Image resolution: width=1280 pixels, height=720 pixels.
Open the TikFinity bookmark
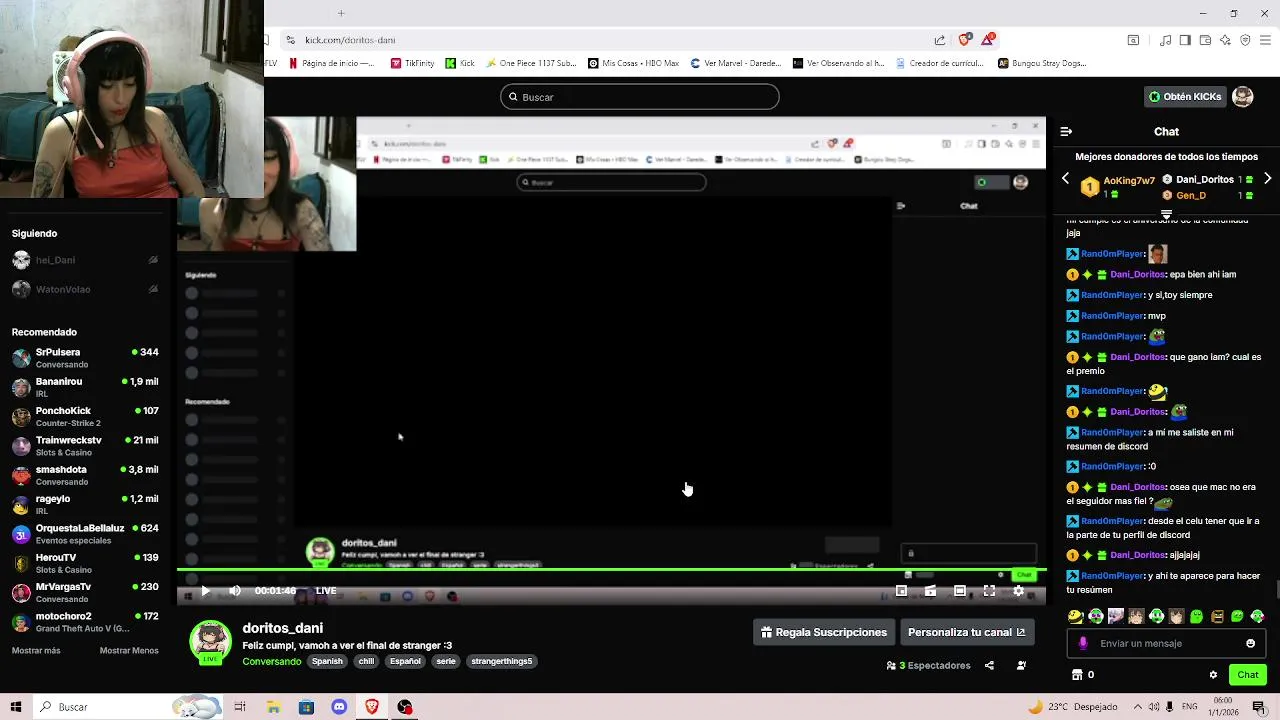412,63
